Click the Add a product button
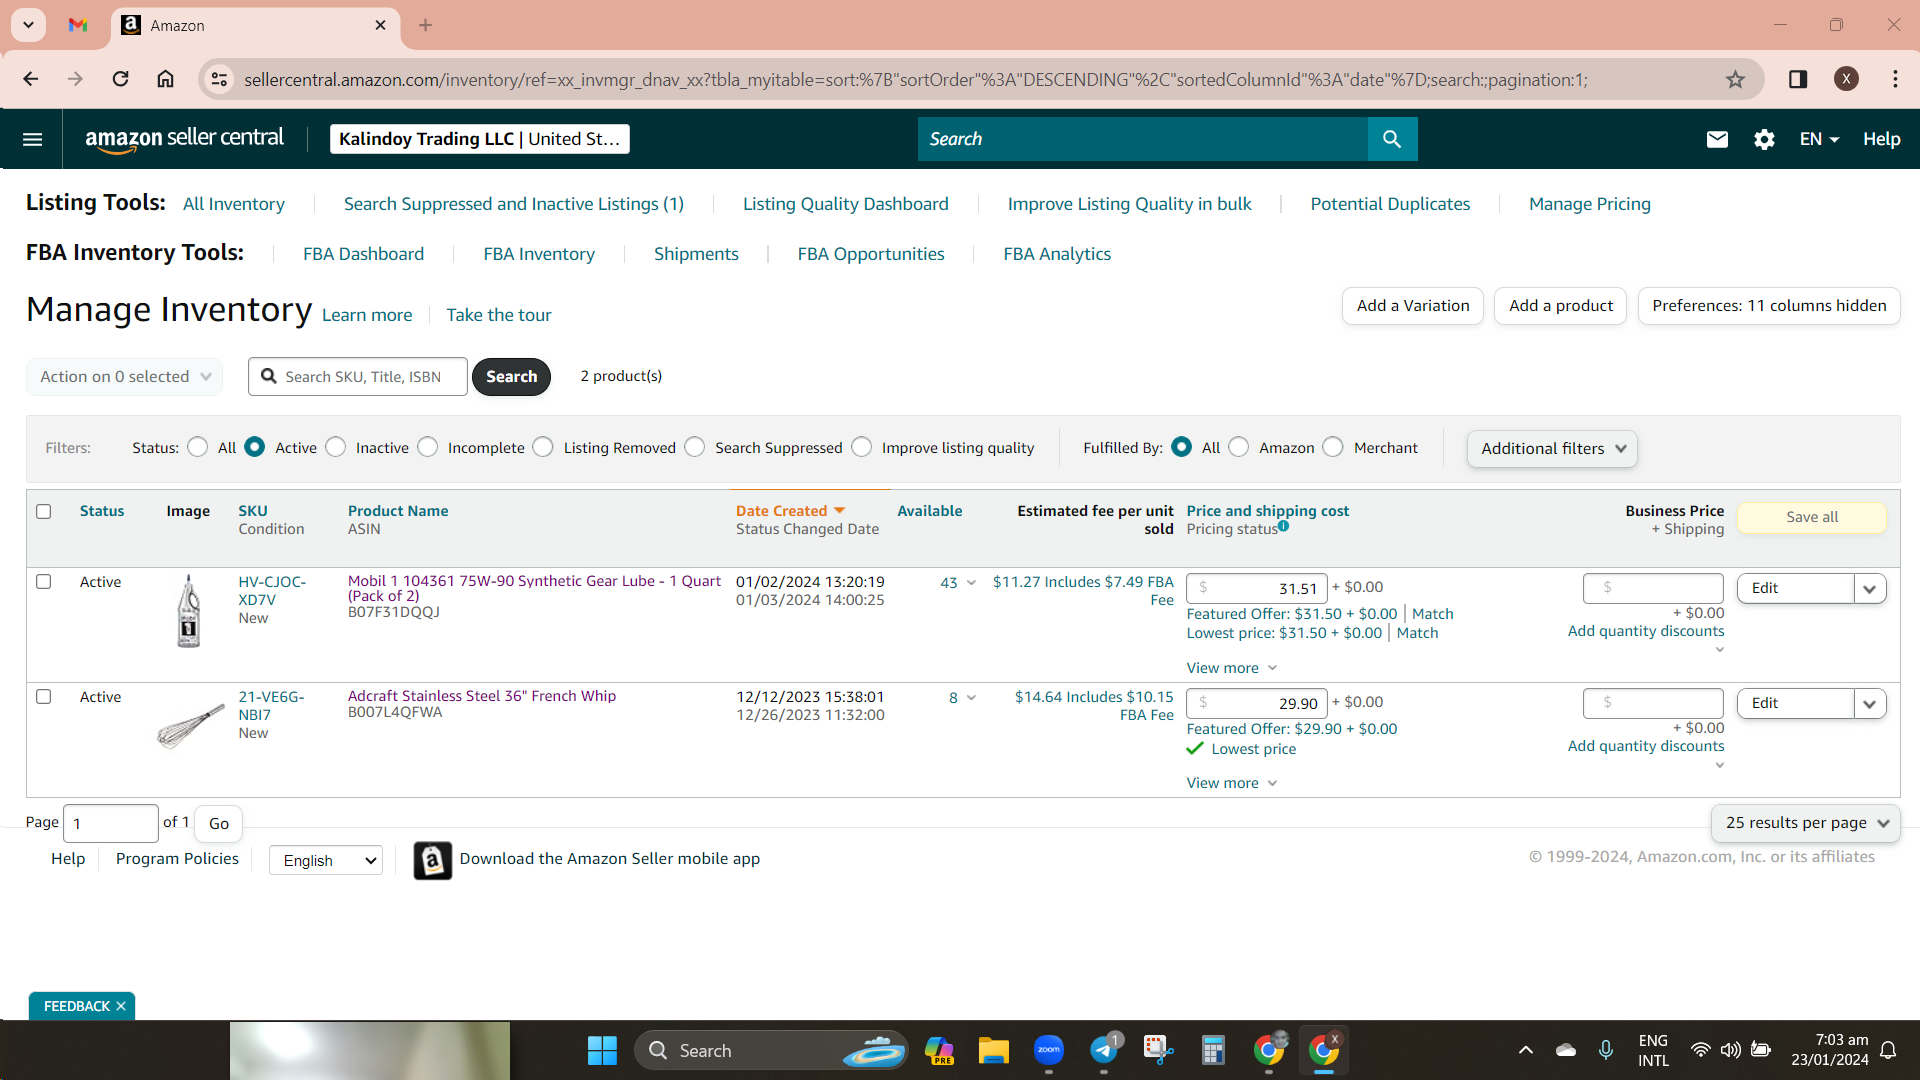1920x1080 pixels. [1561, 306]
